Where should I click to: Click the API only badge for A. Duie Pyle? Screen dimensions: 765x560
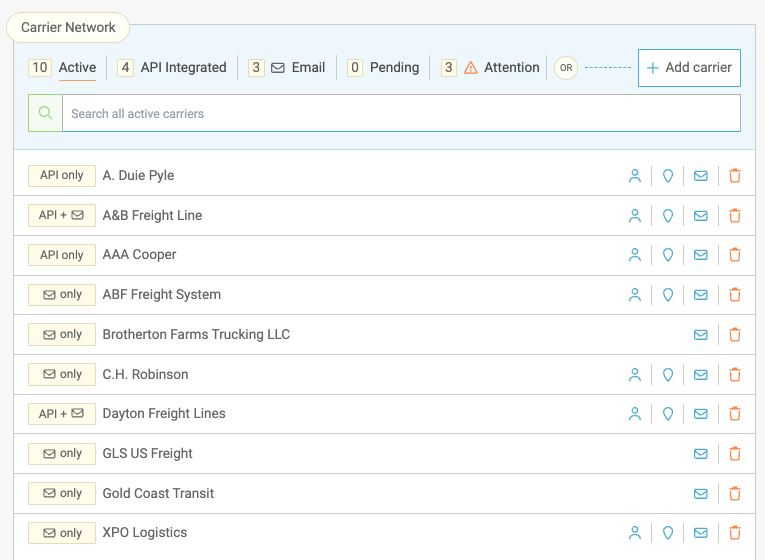click(62, 176)
